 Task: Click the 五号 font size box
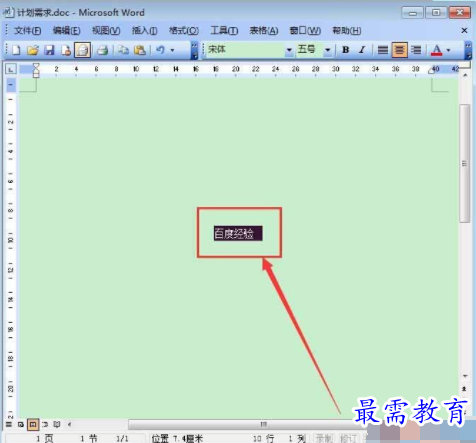310,50
